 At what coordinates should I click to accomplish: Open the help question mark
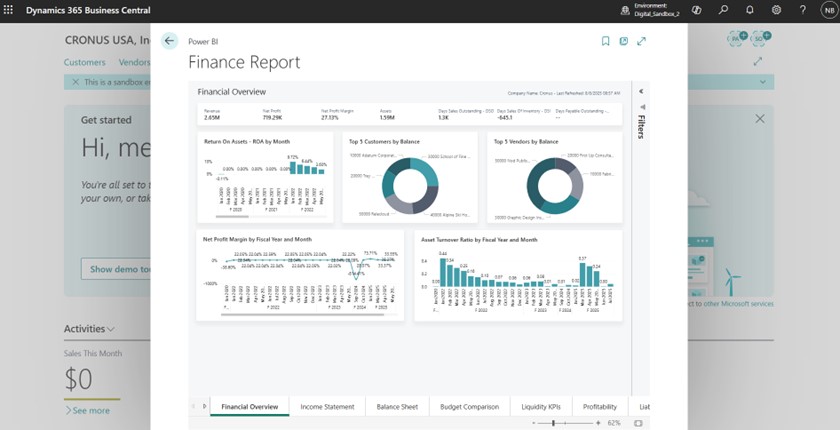point(802,10)
